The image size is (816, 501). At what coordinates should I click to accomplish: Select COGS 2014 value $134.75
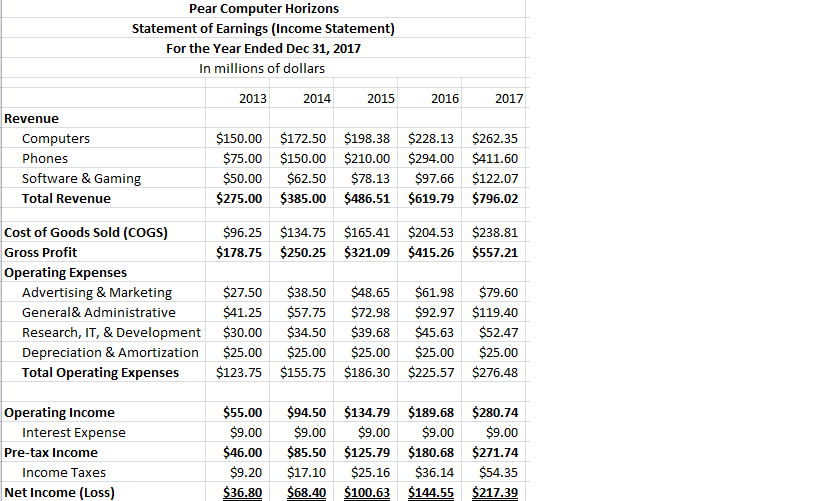point(303,233)
